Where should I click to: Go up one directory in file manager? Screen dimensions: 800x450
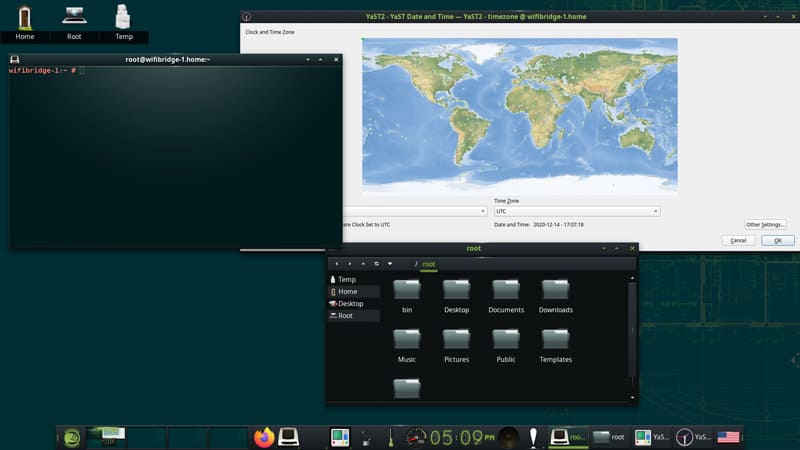(x=363, y=264)
